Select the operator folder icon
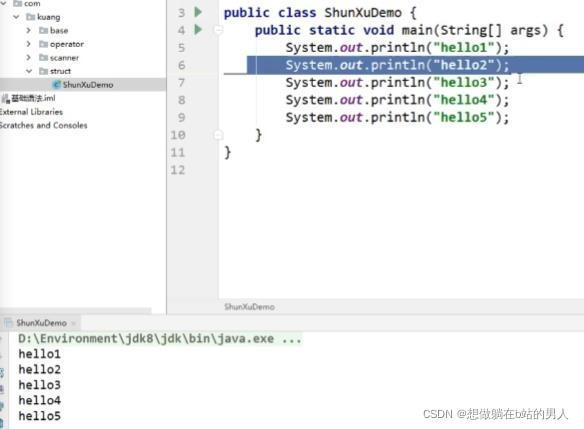584x429 pixels. pos(44,44)
